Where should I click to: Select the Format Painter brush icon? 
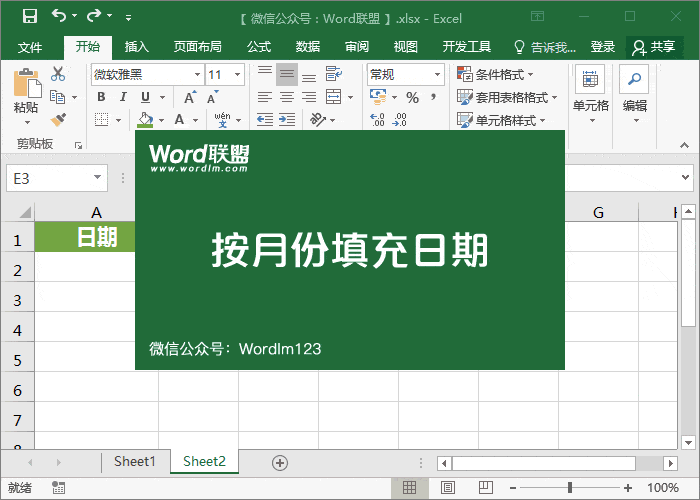[x=57, y=120]
